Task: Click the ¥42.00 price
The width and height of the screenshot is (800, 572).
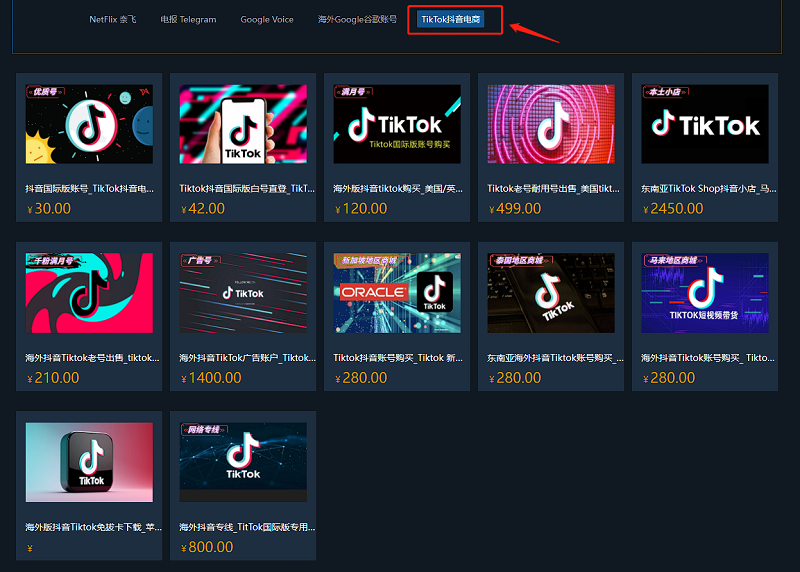Action: [203, 209]
